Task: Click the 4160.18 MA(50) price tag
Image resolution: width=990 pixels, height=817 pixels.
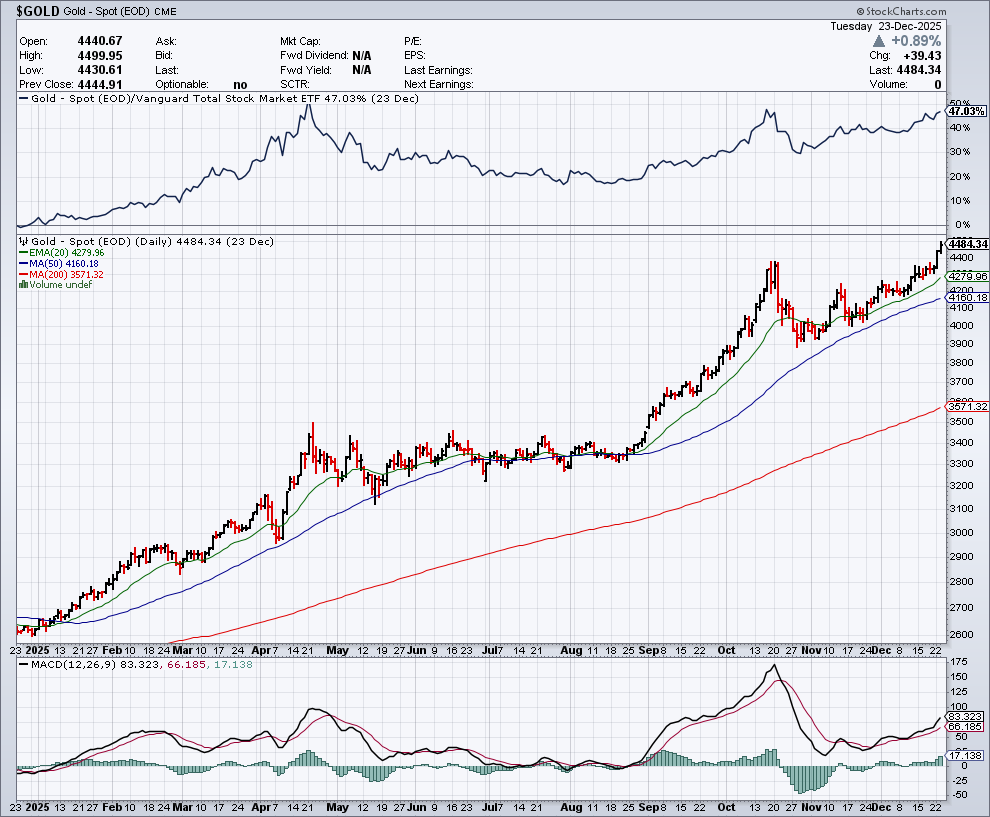Action: pyautogui.click(x=968, y=298)
